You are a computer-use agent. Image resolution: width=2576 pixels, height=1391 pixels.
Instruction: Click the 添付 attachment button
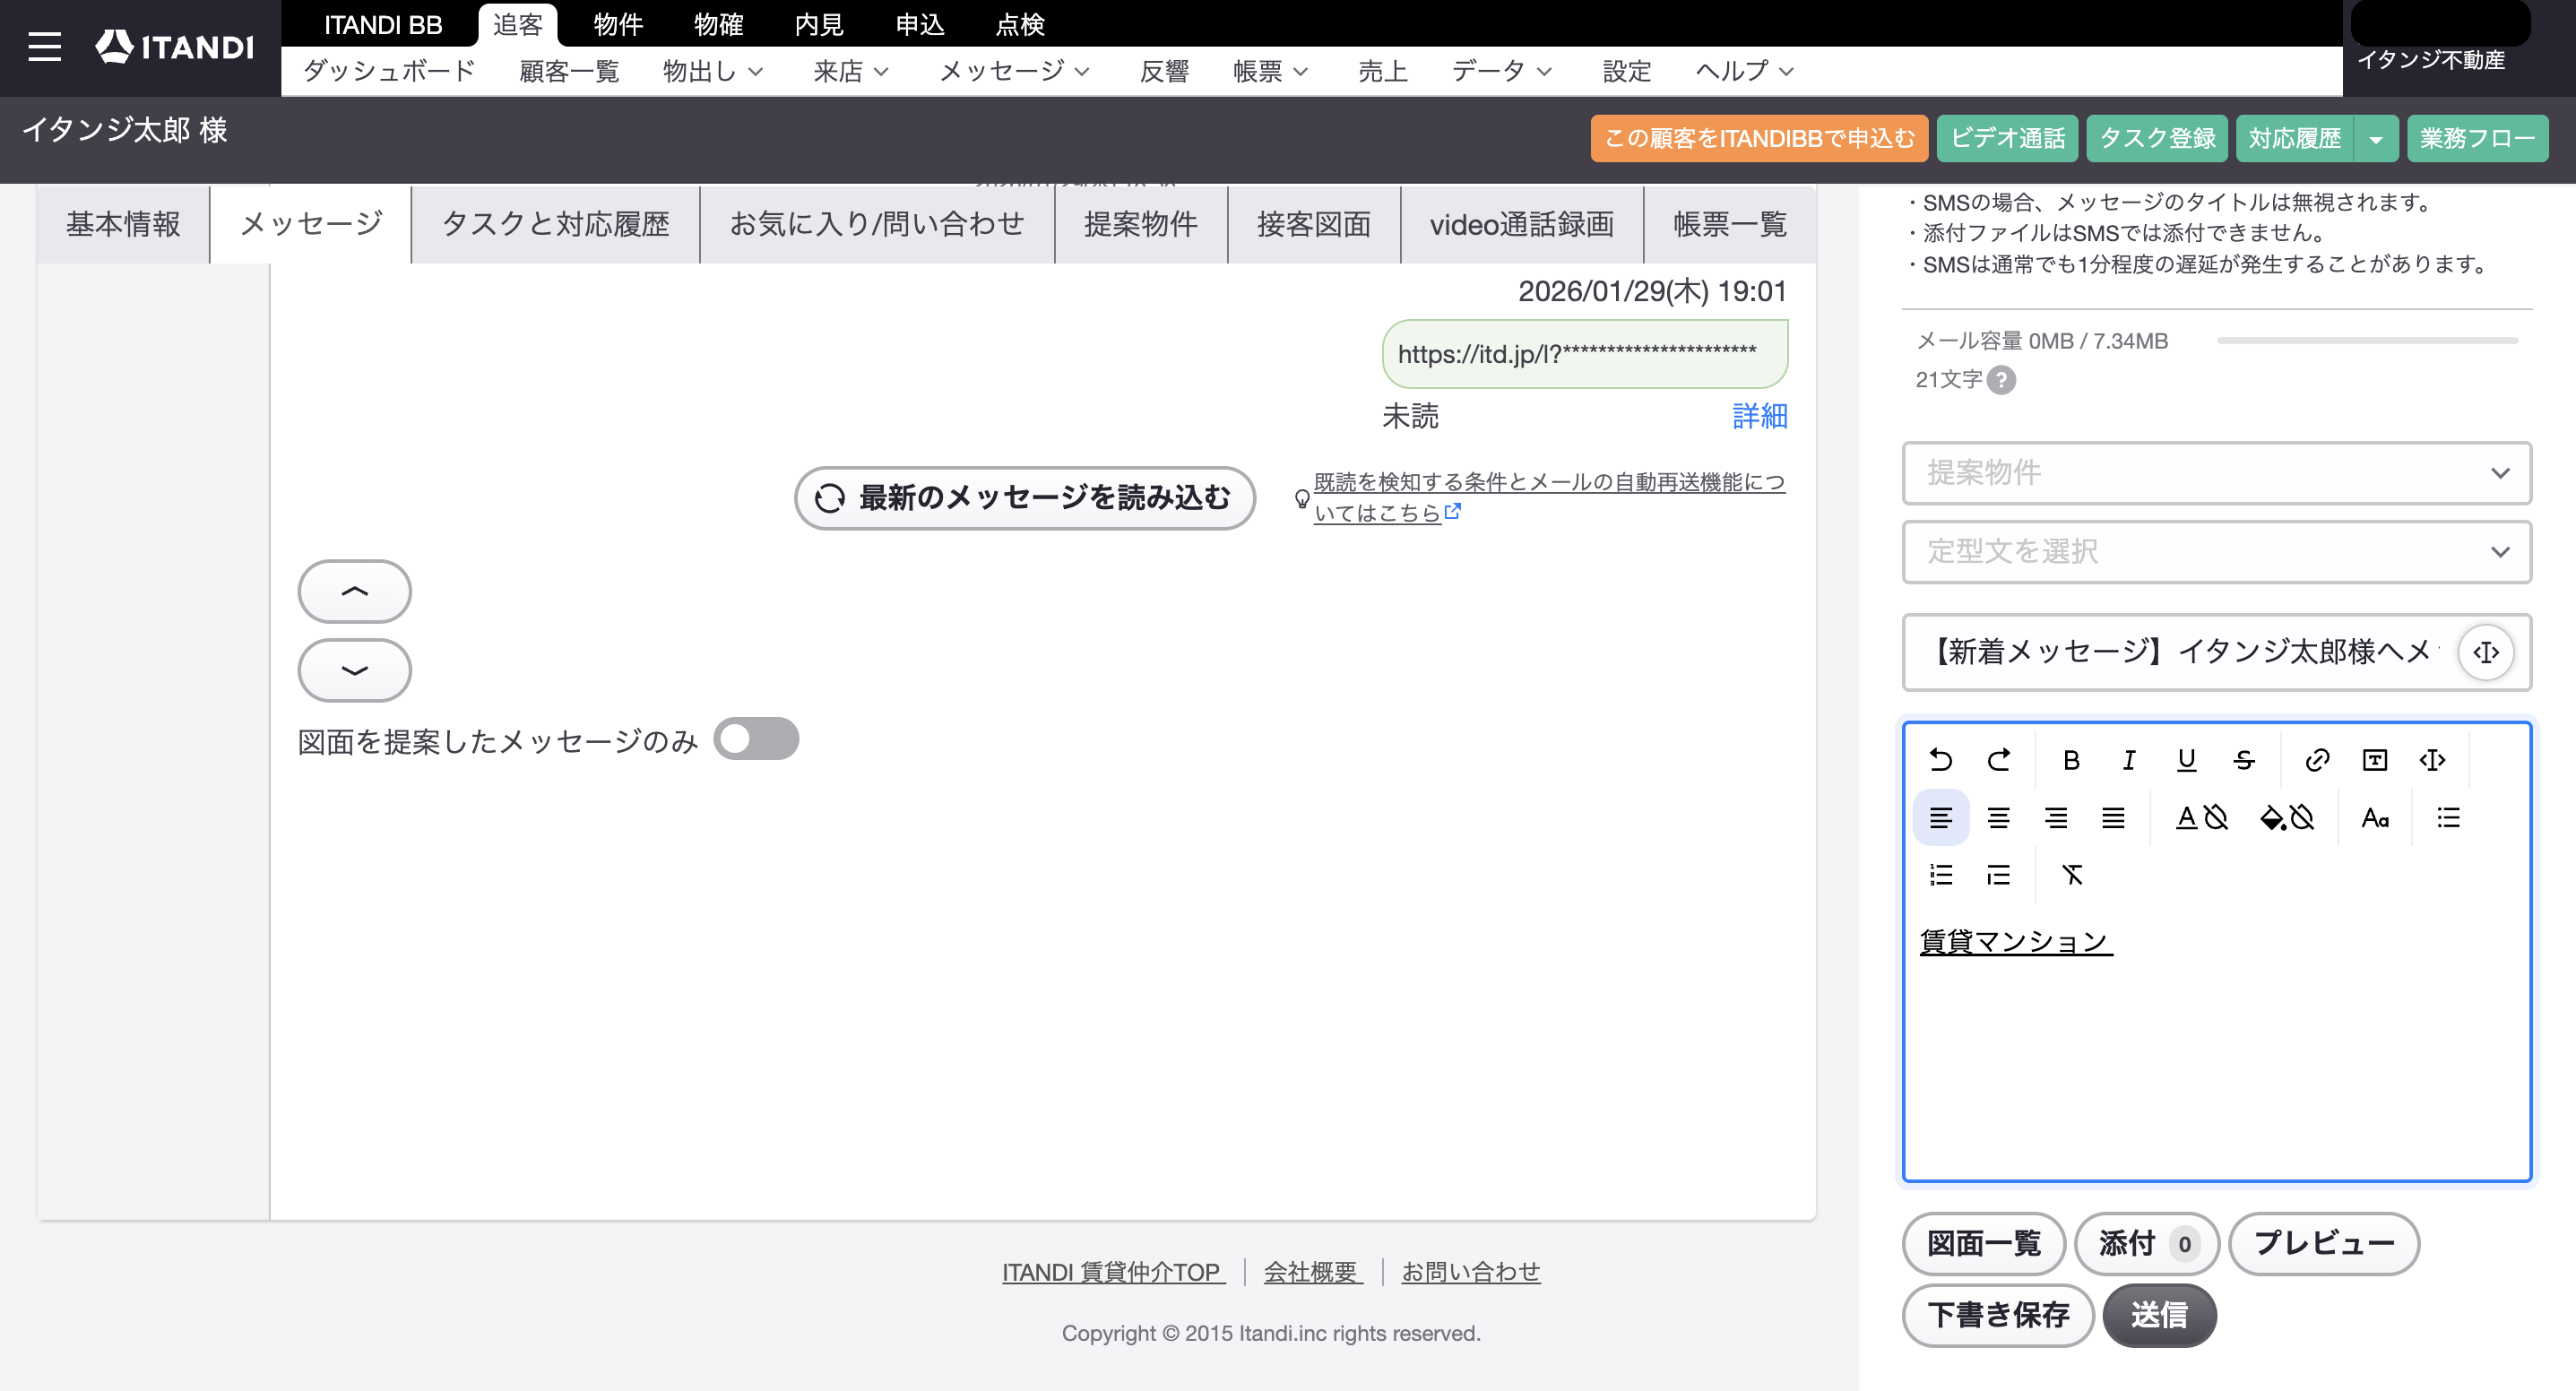click(x=2147, y=1243)
